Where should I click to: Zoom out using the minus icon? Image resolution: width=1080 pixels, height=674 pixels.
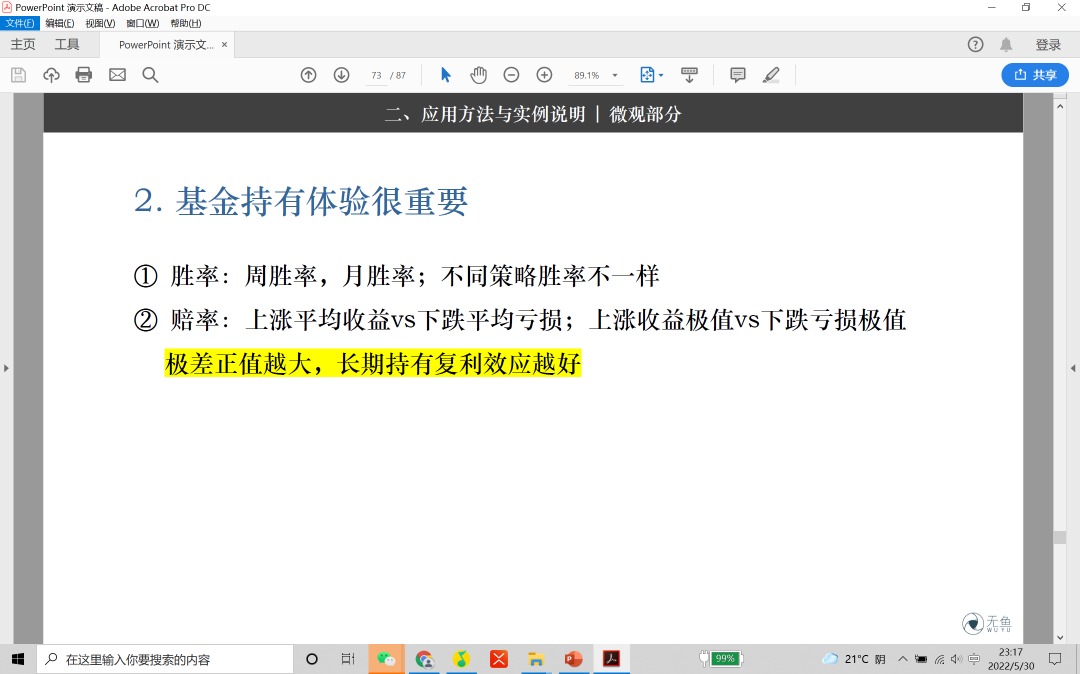pos(511,74)
